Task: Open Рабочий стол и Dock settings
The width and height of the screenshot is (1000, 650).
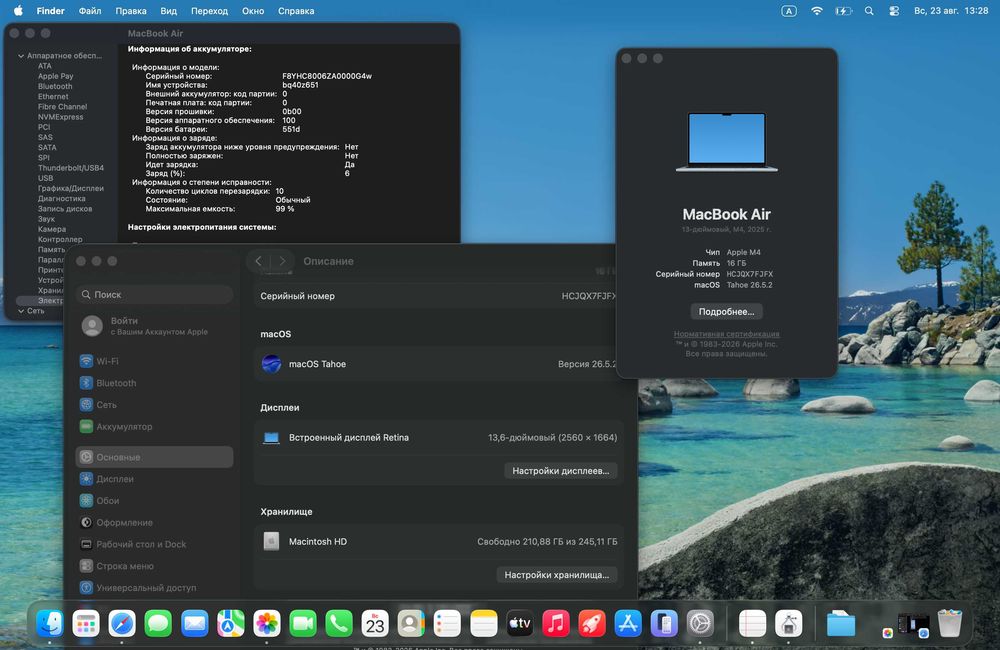Action: click(x=154, y=544)
